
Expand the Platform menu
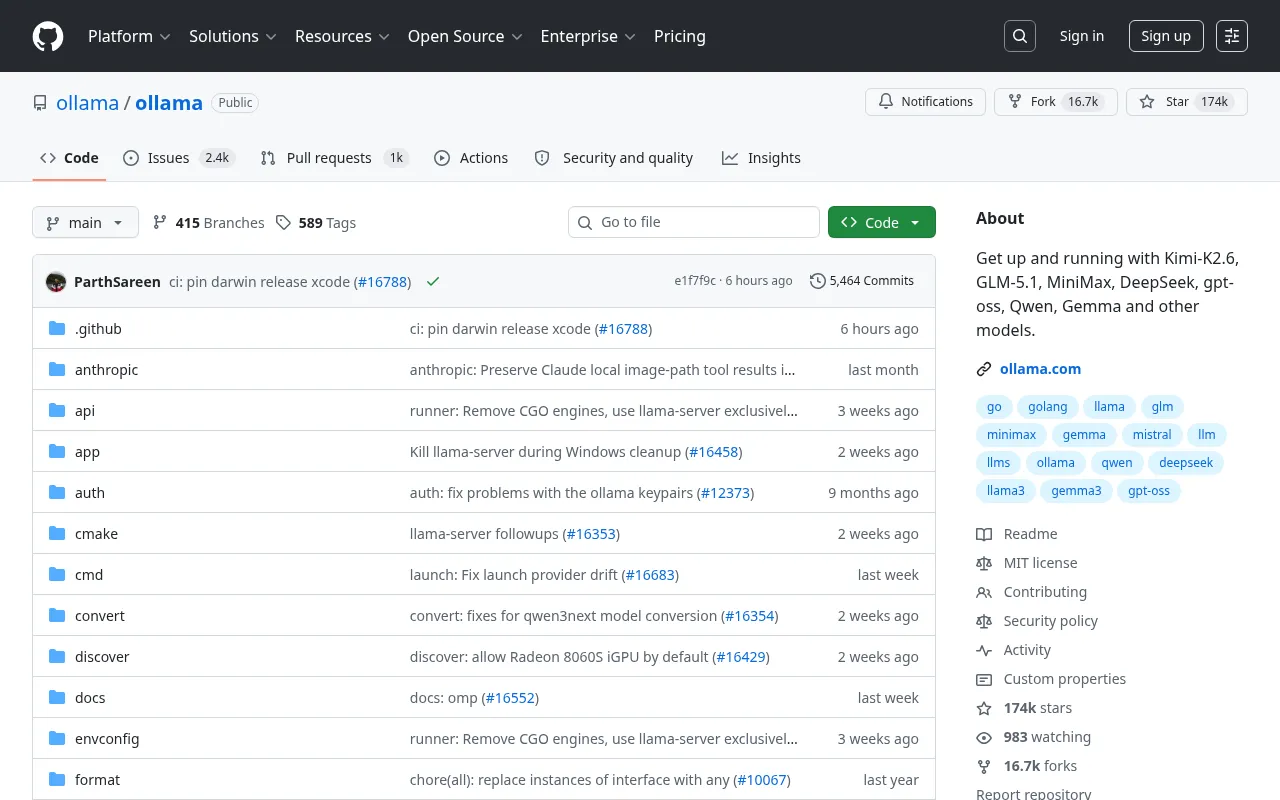[129, 36]
